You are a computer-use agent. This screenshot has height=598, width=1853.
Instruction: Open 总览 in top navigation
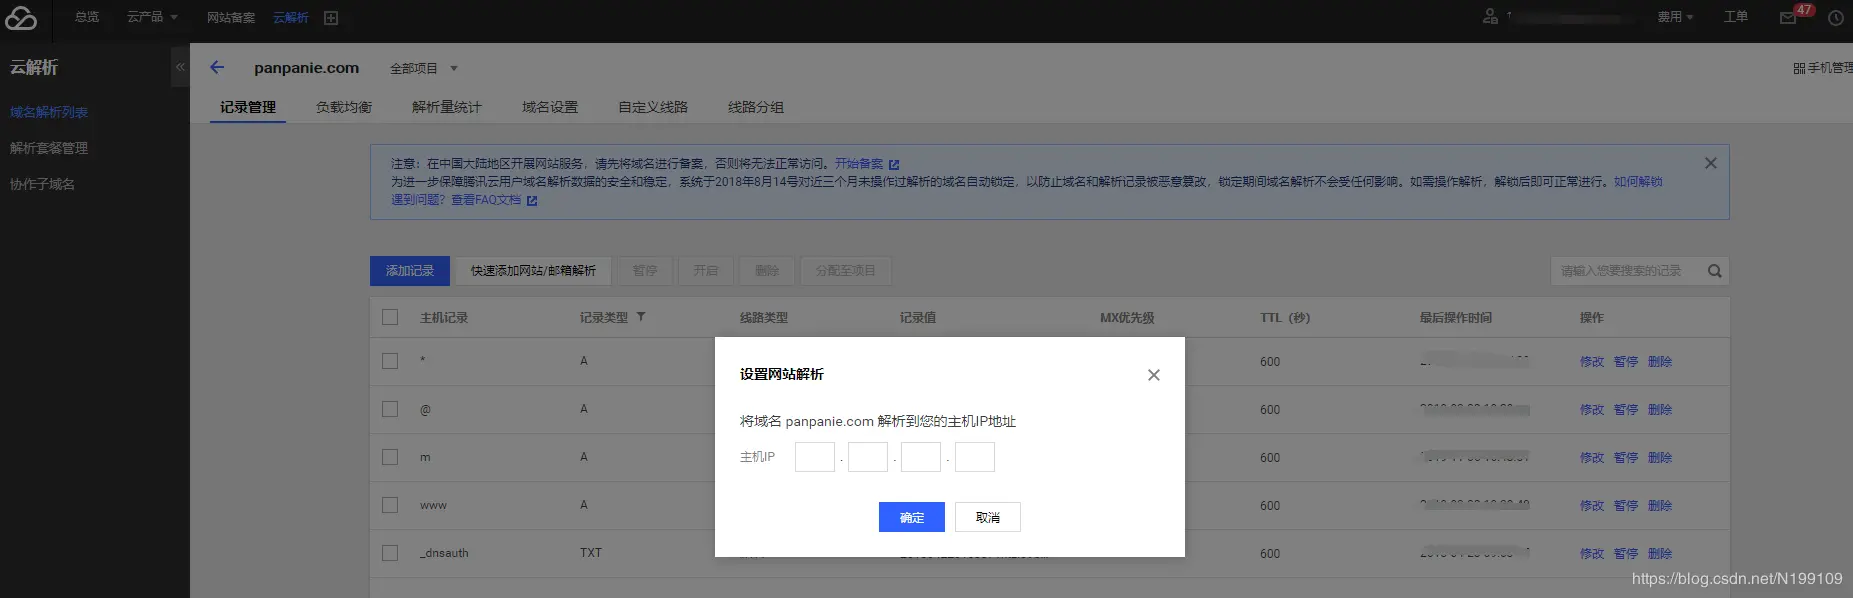(x=87, y=17)
